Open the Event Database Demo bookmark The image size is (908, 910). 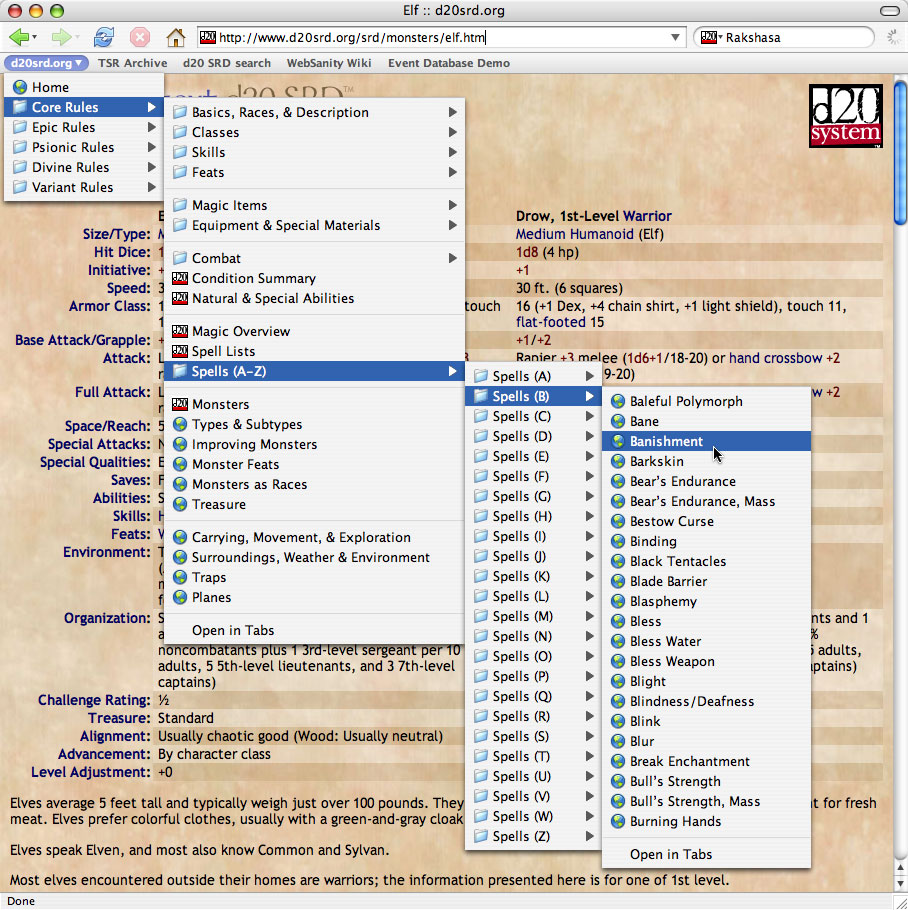click(x=449, y=63)
